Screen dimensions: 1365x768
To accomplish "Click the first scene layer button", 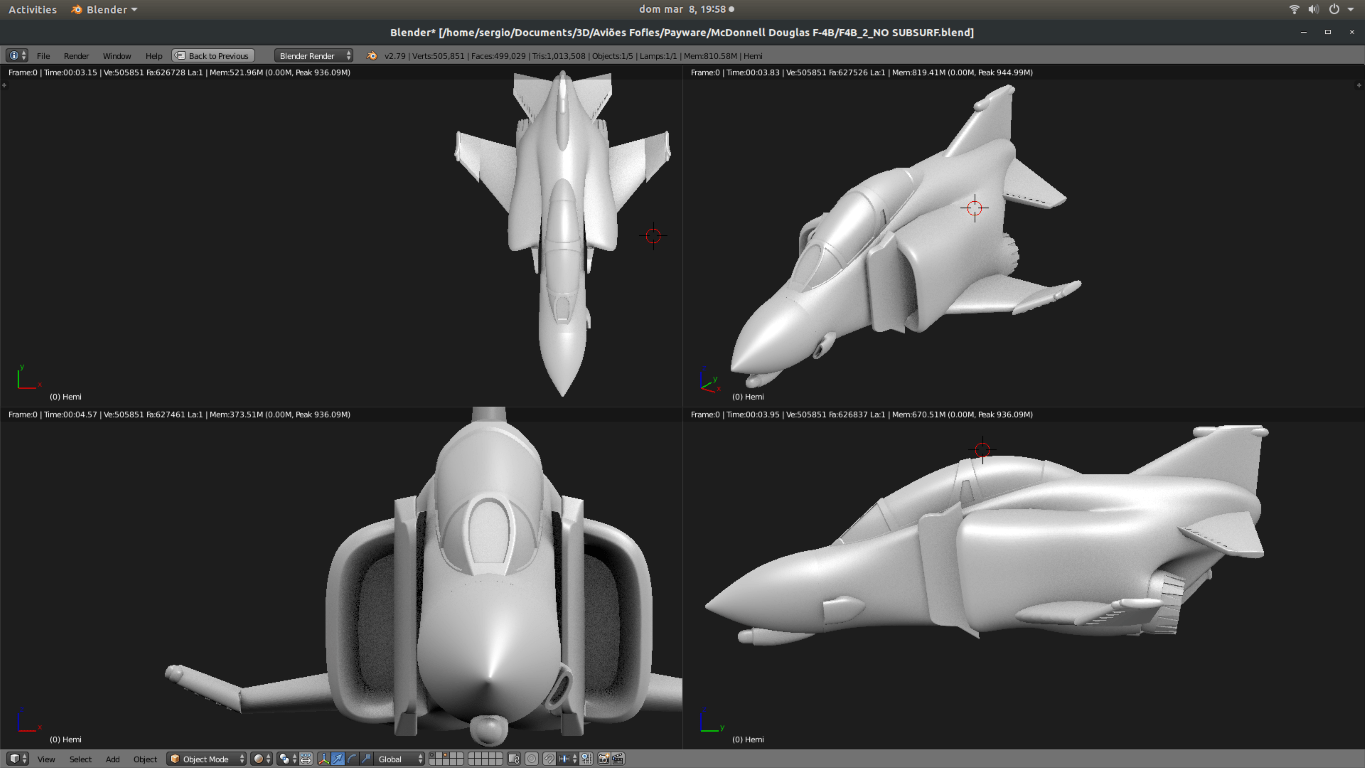I will [x=432, y=755].
